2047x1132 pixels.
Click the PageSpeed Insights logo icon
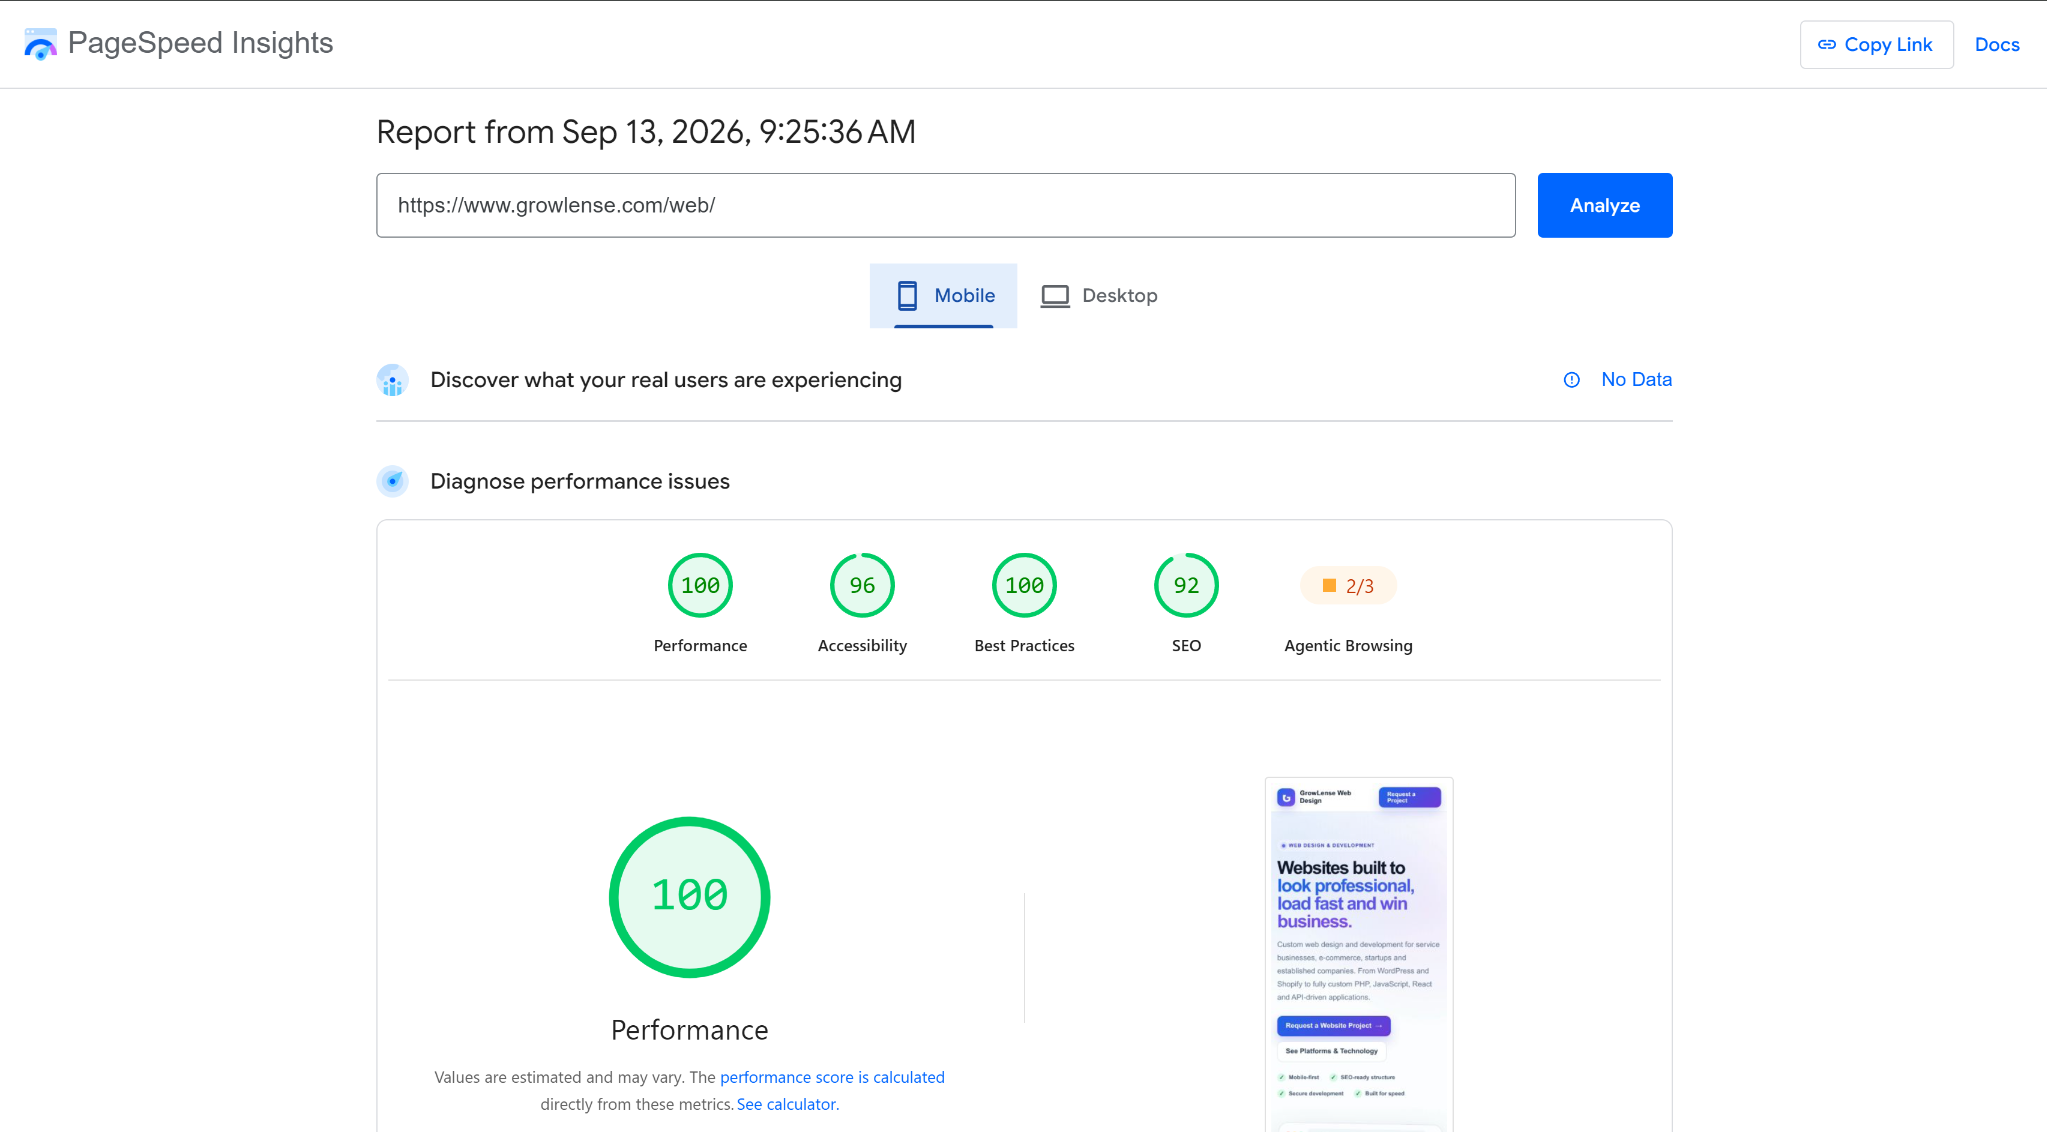click(40, 43)
